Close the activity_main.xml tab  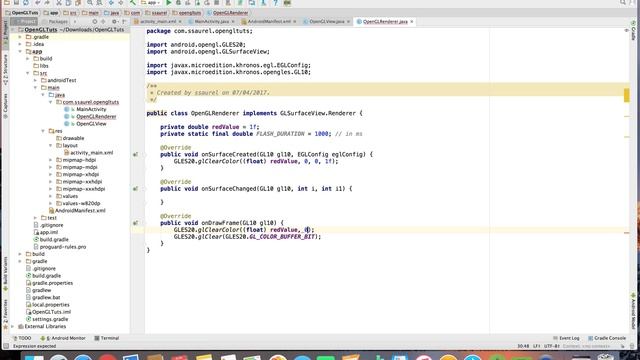tap(180, 22)
